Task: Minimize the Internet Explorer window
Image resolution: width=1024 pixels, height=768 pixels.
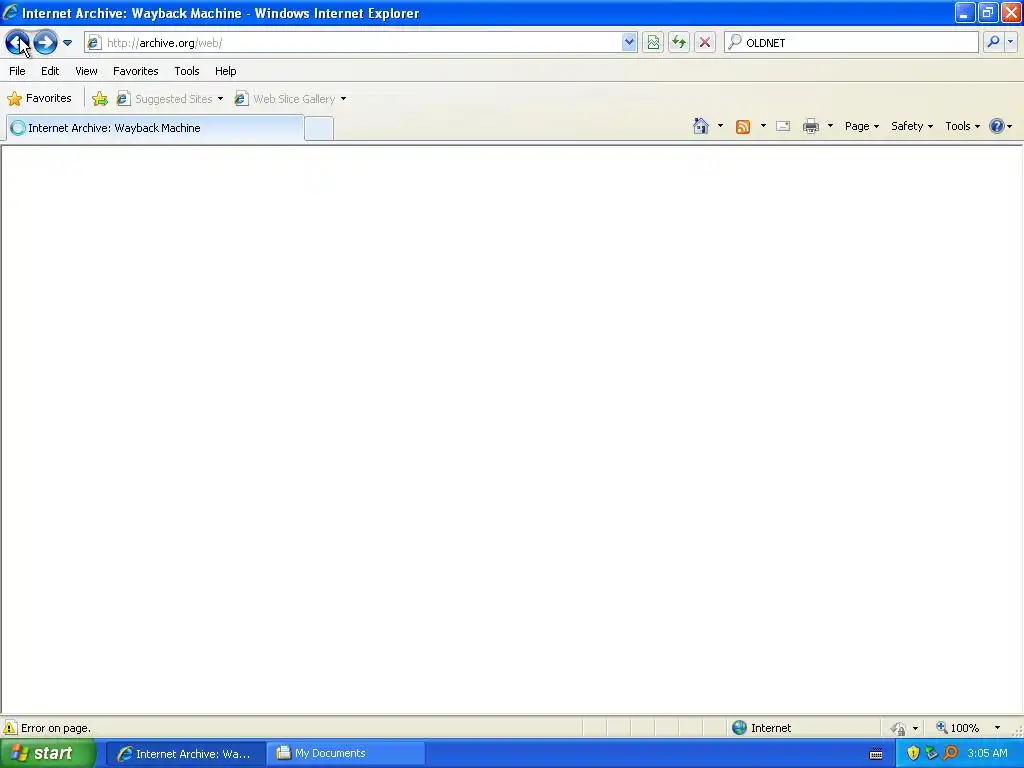Action: coord(965,12)
